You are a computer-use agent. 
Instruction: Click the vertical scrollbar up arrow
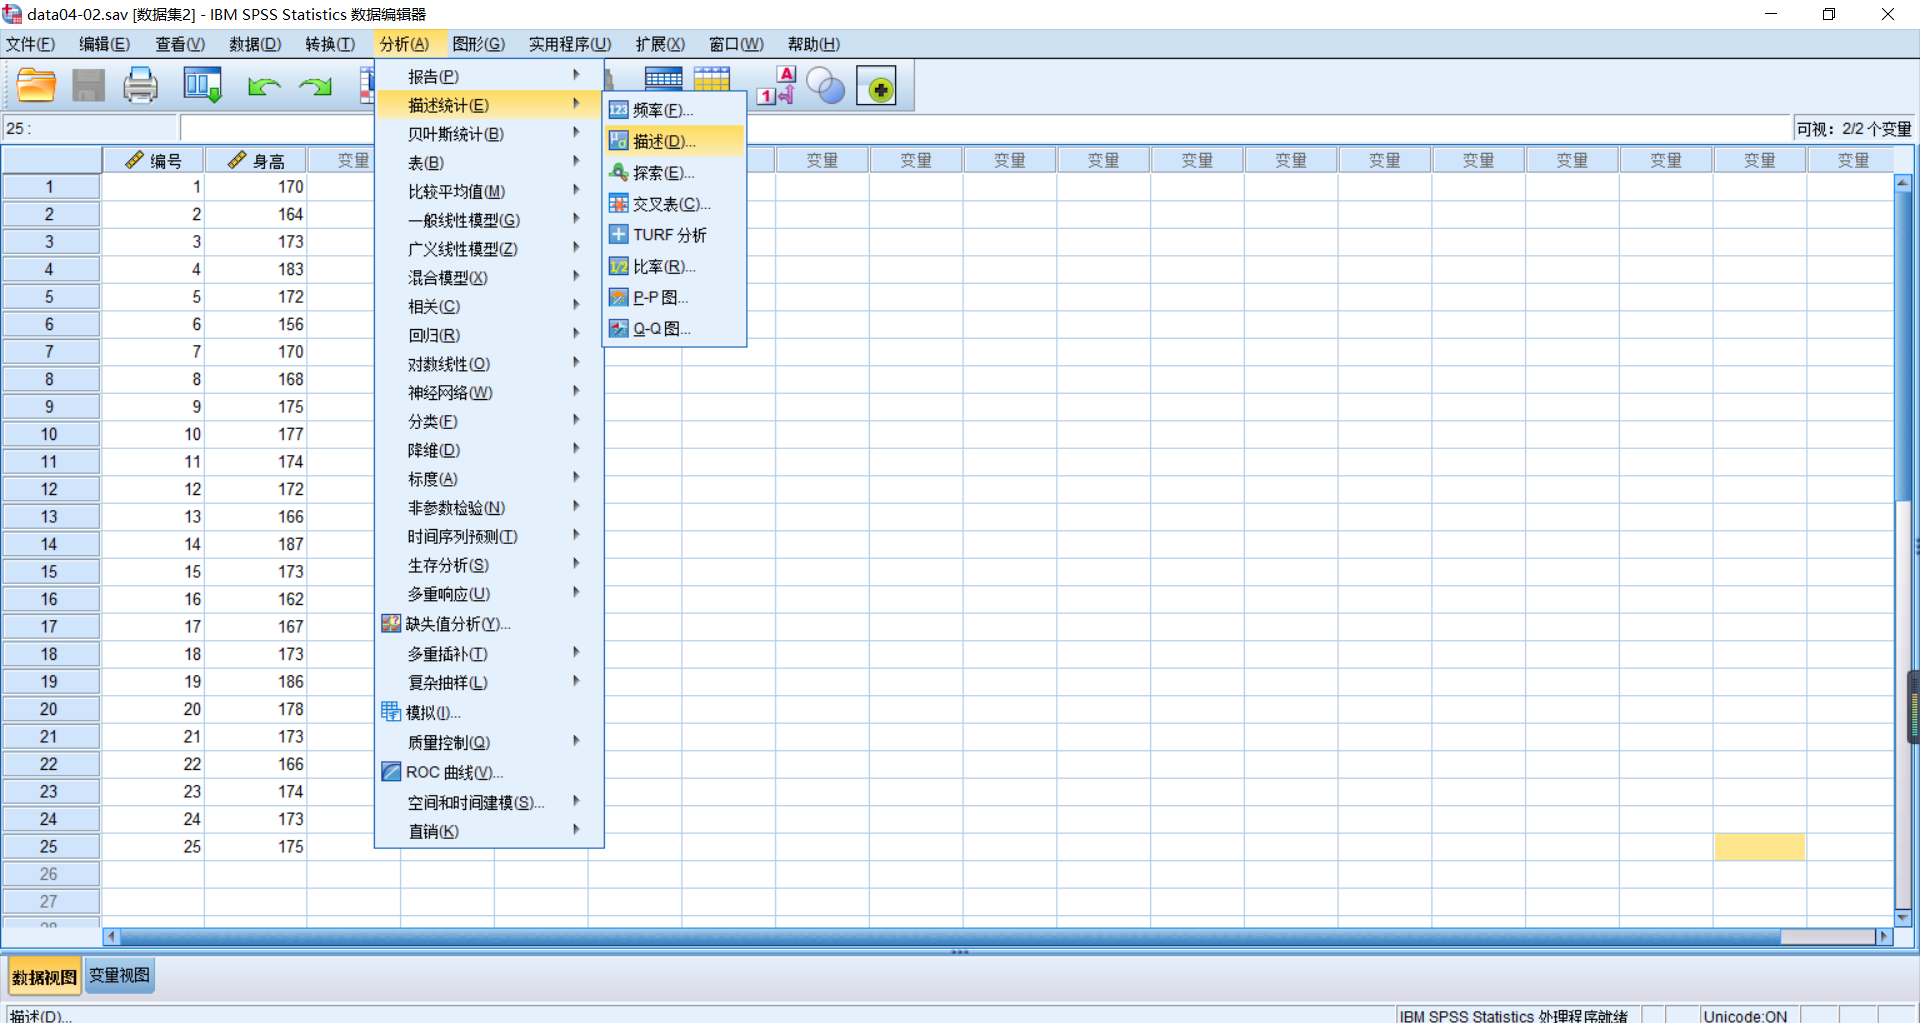pyautogui.click(x=1903, y=183)
